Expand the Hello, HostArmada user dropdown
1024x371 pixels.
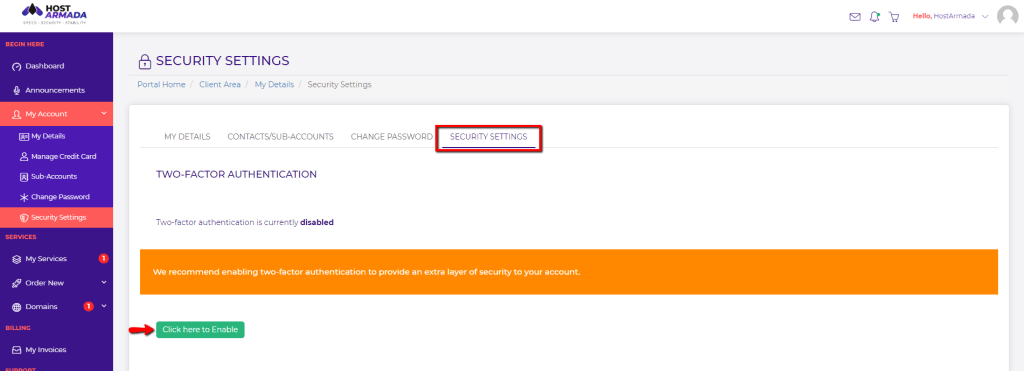951,16
